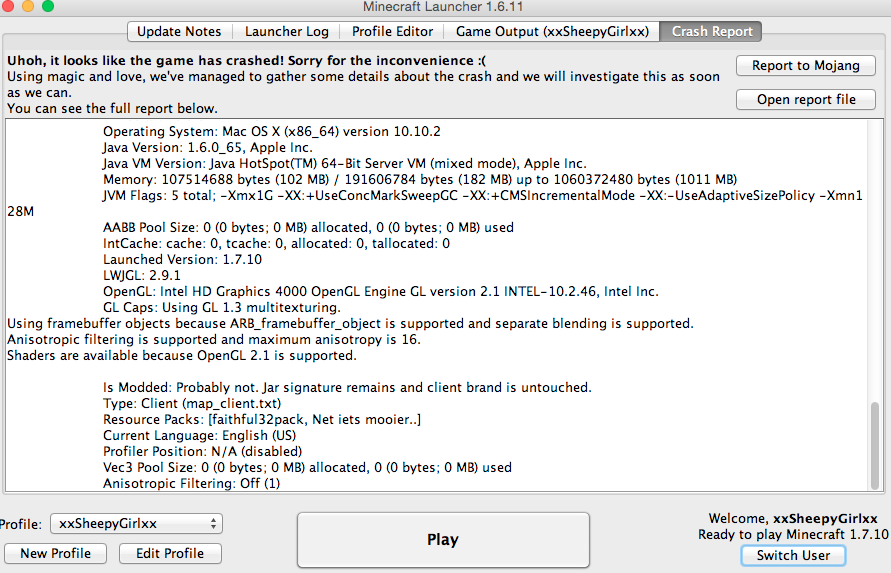The width and height of the screenshot is (891, 573).
Task: Select the Crash Report tab
Action: click(x=711, y=31)
